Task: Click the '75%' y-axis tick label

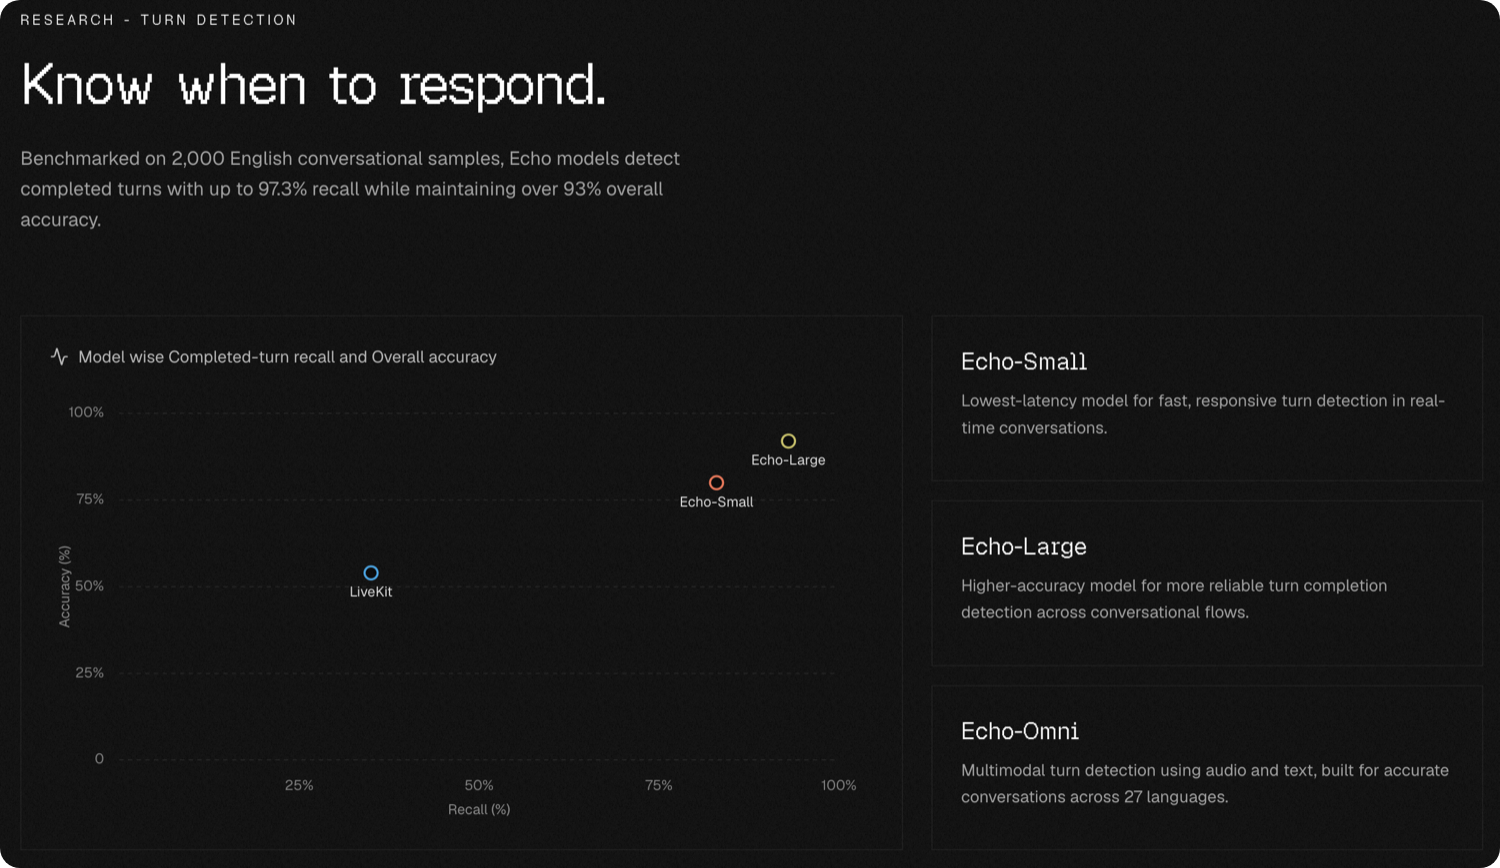Action: 90,499
